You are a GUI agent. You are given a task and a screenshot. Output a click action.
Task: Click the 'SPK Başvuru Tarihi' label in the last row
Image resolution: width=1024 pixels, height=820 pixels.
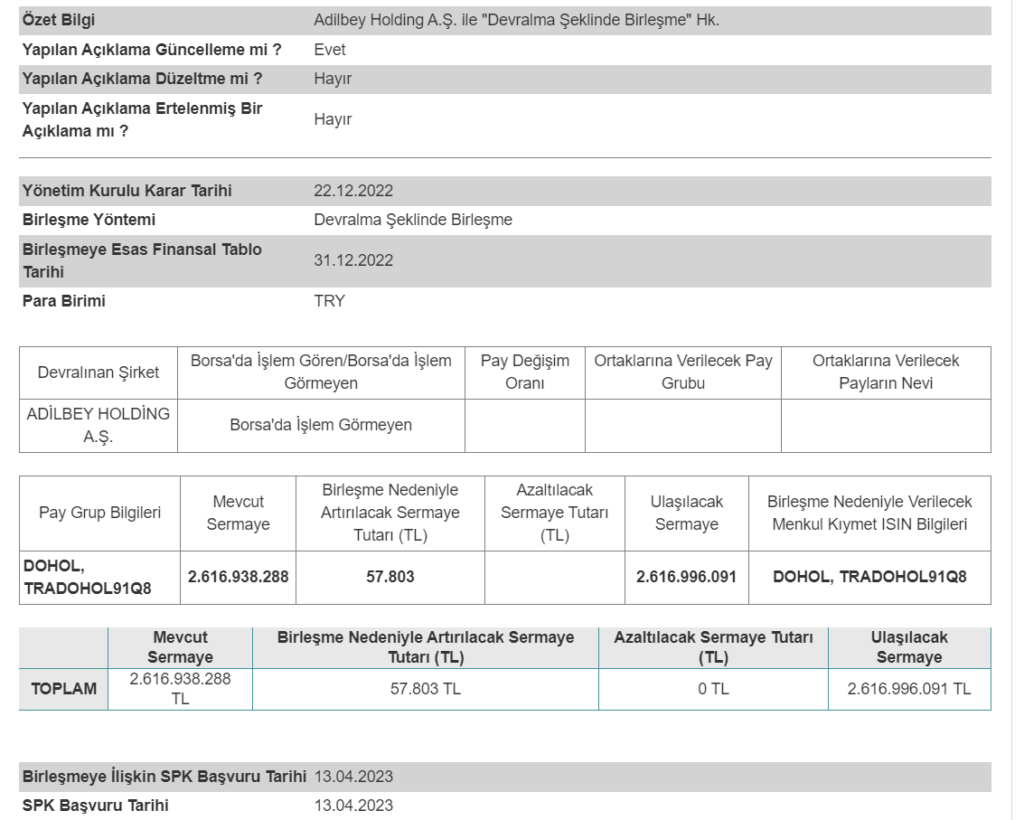(x=95, y=806)
